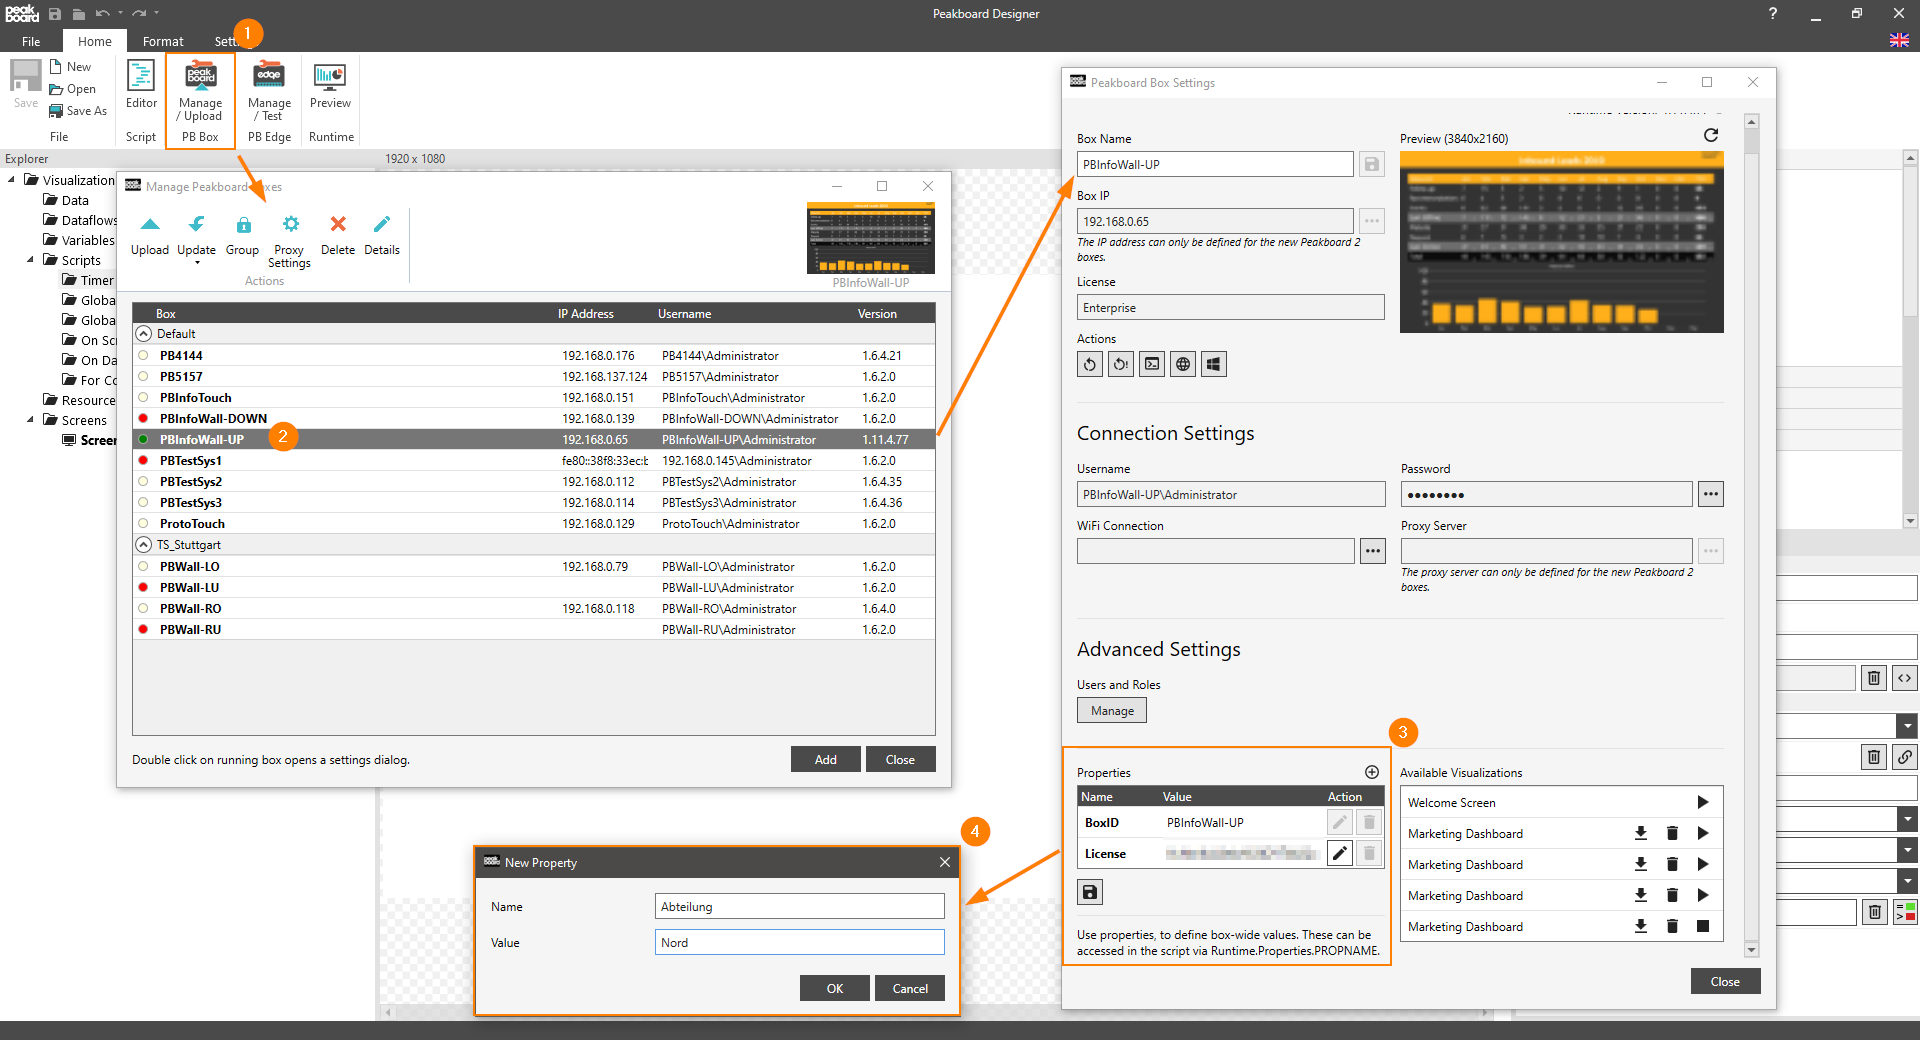Open Details pencil action
Viewport: 1920px width, 1040px height.
[x=382, y=236]
